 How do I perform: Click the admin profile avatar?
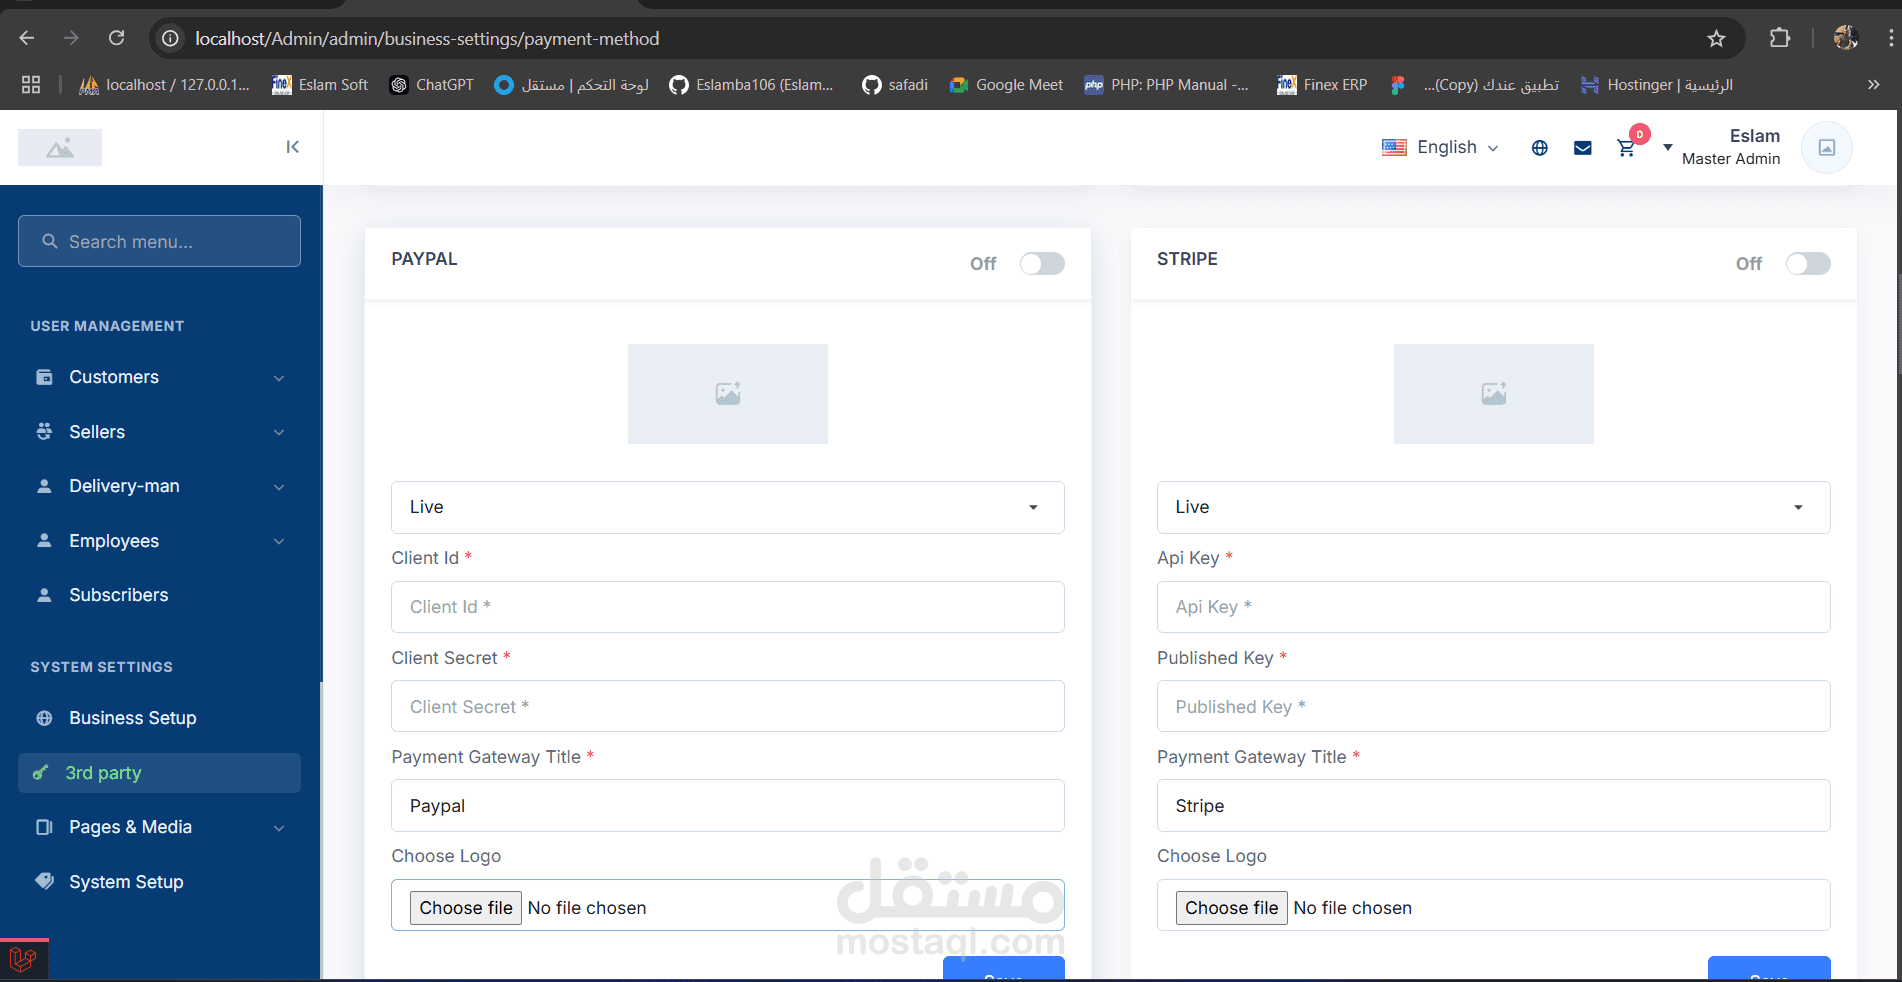pos(1827,147)
